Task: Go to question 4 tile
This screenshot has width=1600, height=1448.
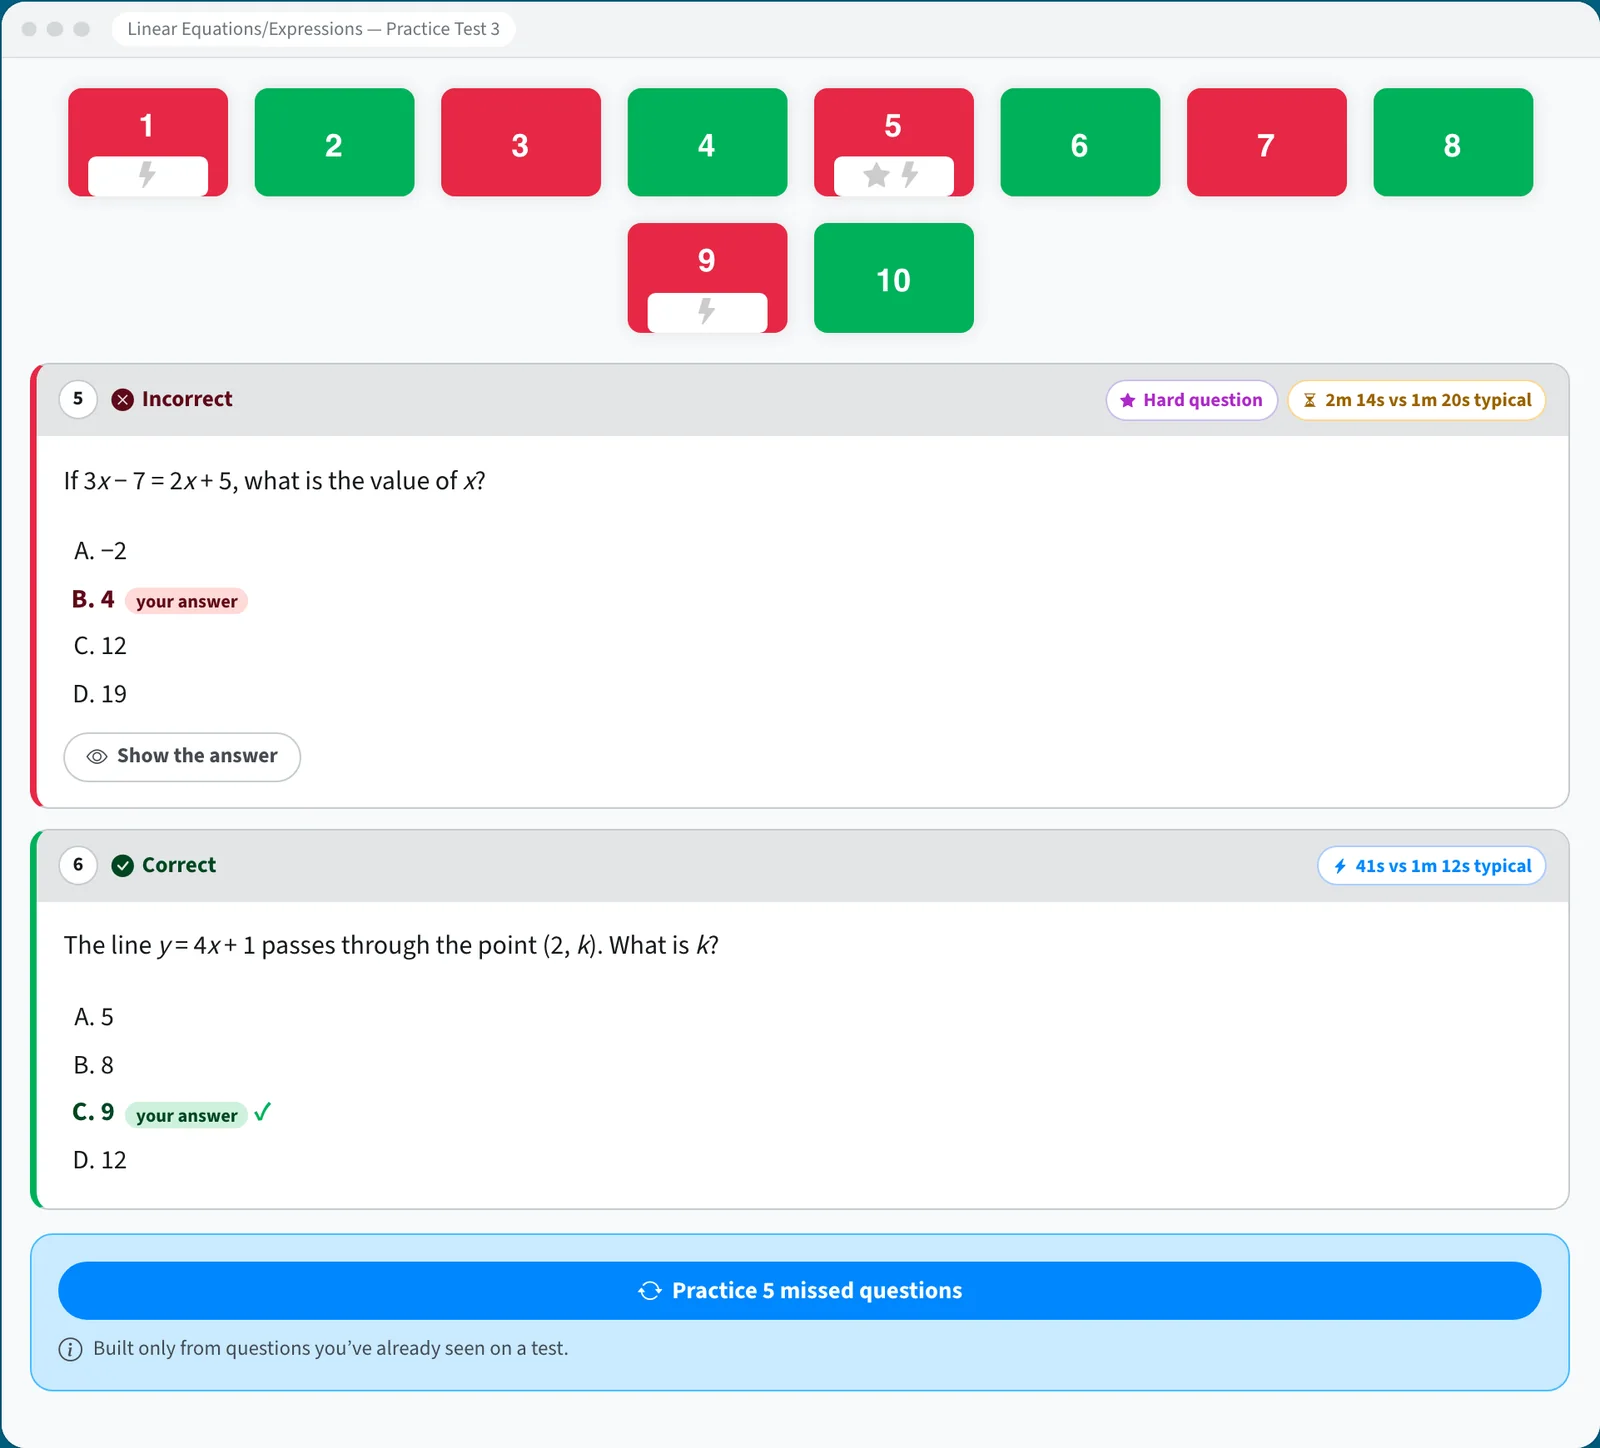Action: pos(707,142)
